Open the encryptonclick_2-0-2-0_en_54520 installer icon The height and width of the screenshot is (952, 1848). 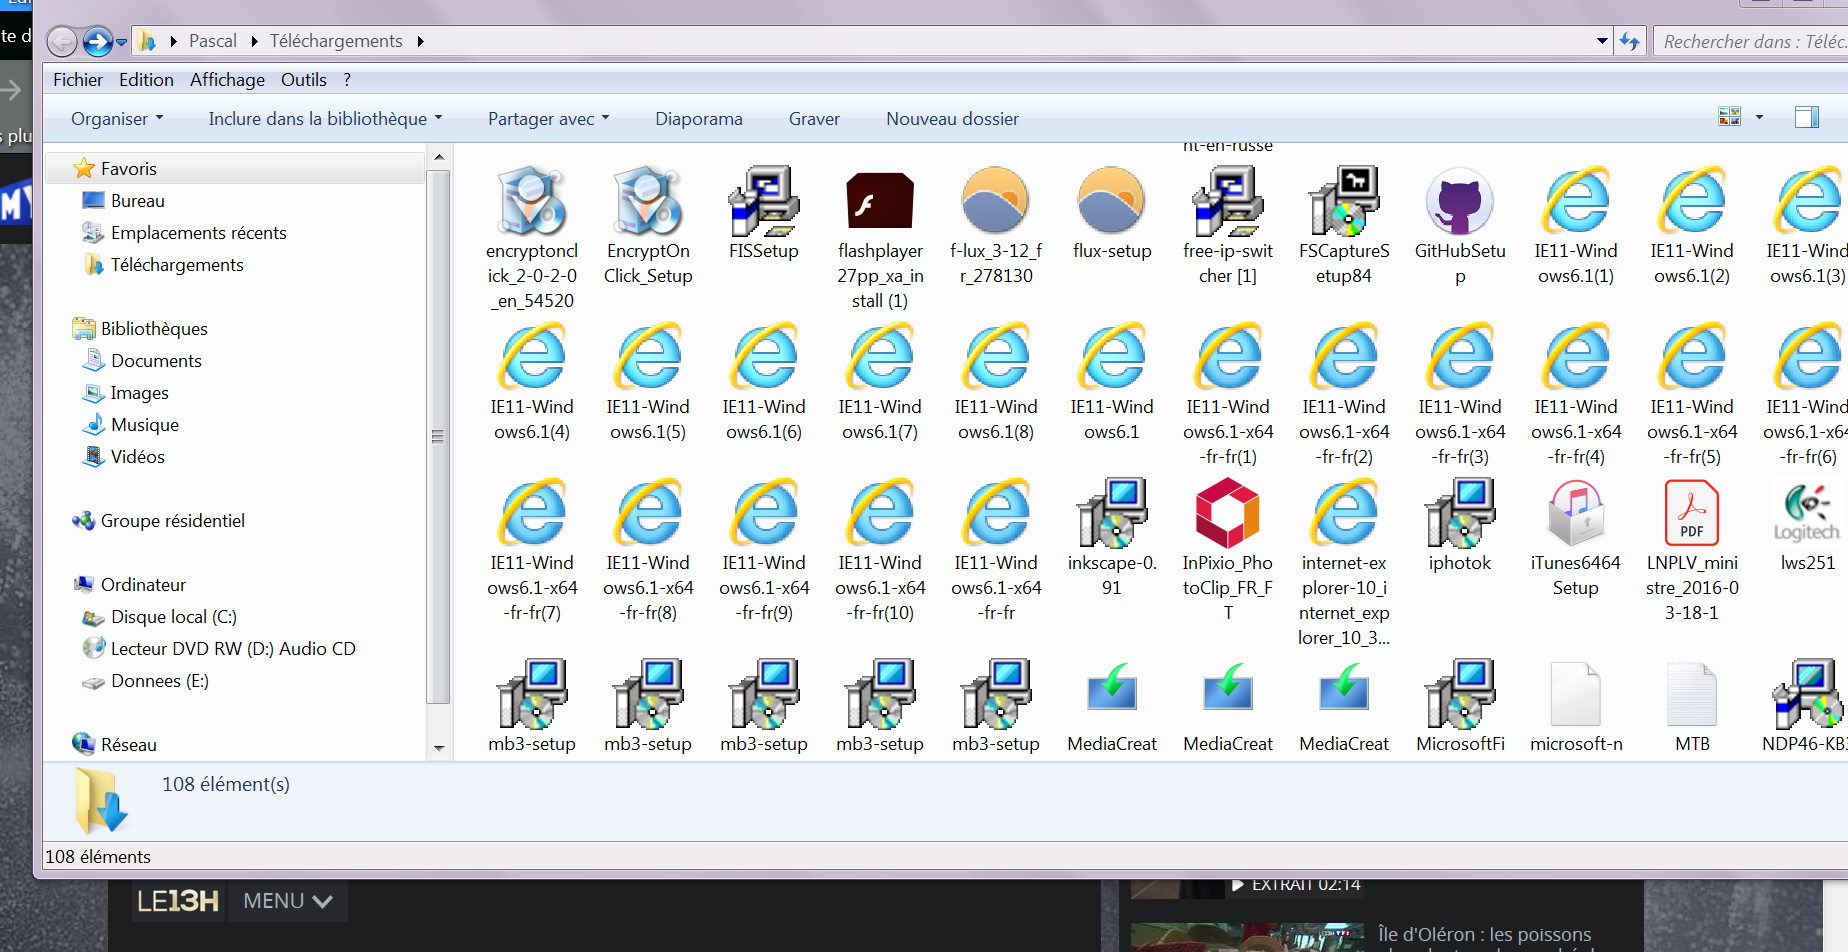(532, 201)
